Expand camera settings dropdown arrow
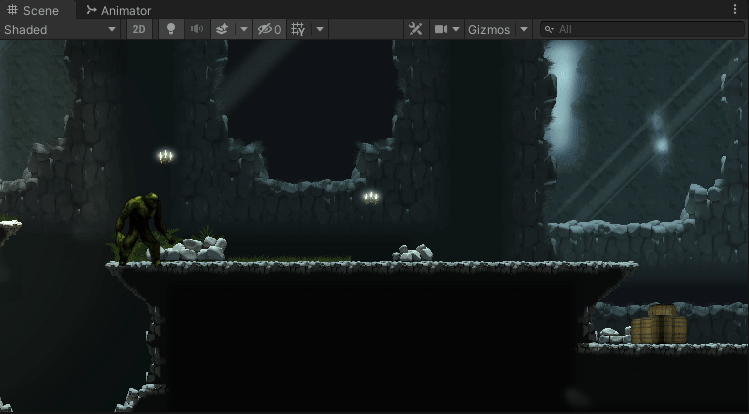Viewport: 749px width, 414px height. [456, 30]
